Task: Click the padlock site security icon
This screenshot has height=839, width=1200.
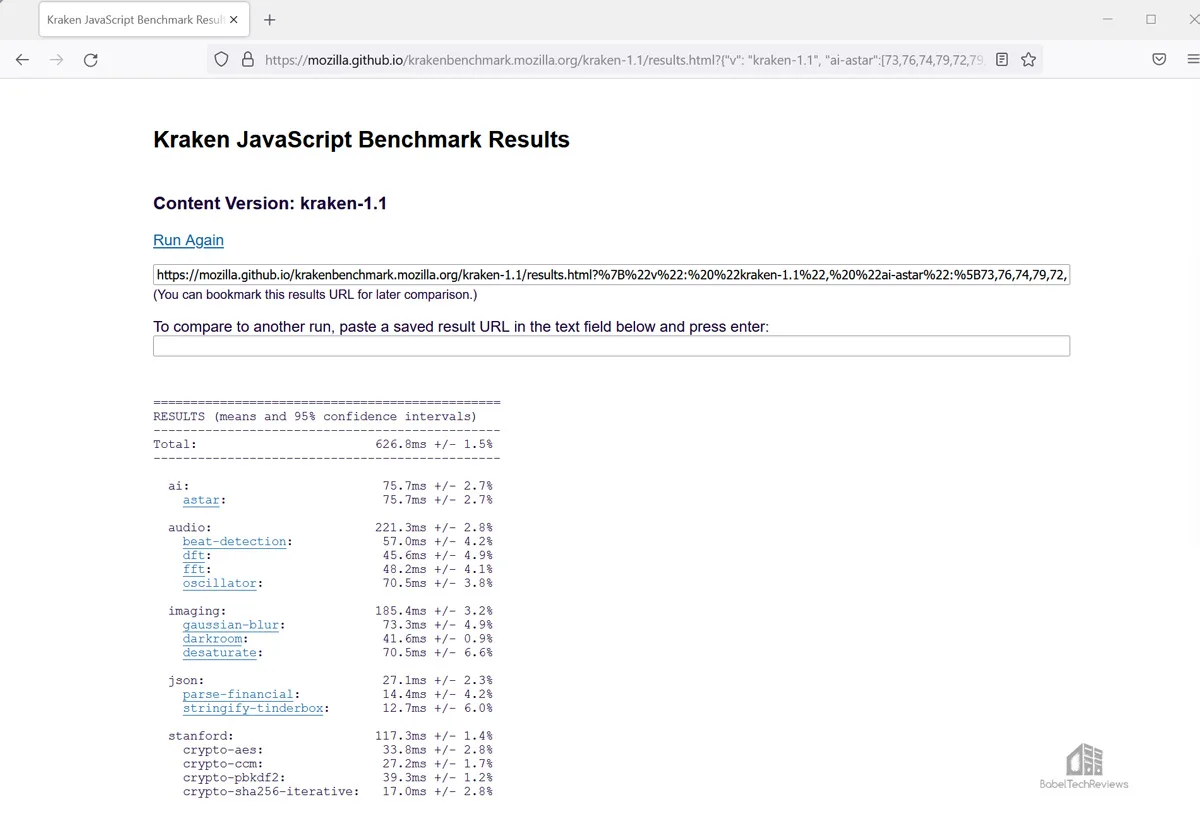Action: (x=248, y=60)
